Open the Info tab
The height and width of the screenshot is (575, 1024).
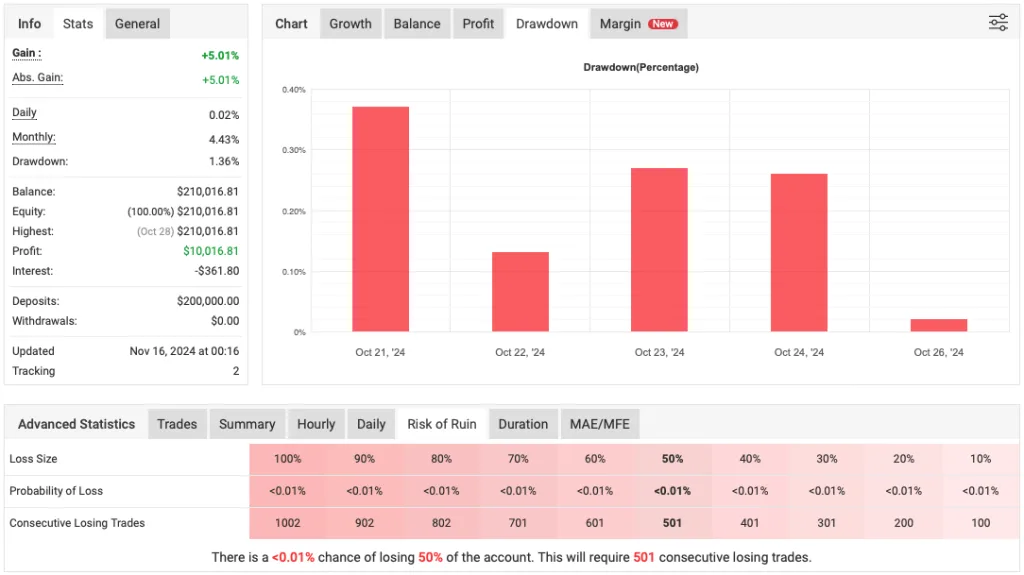pyautogui.click(x=29, y=24)
